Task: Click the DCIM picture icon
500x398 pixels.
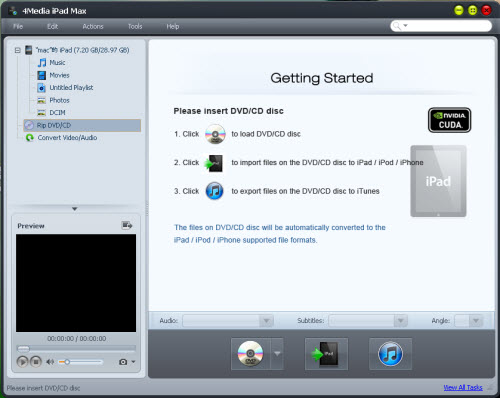Action: 42,113
